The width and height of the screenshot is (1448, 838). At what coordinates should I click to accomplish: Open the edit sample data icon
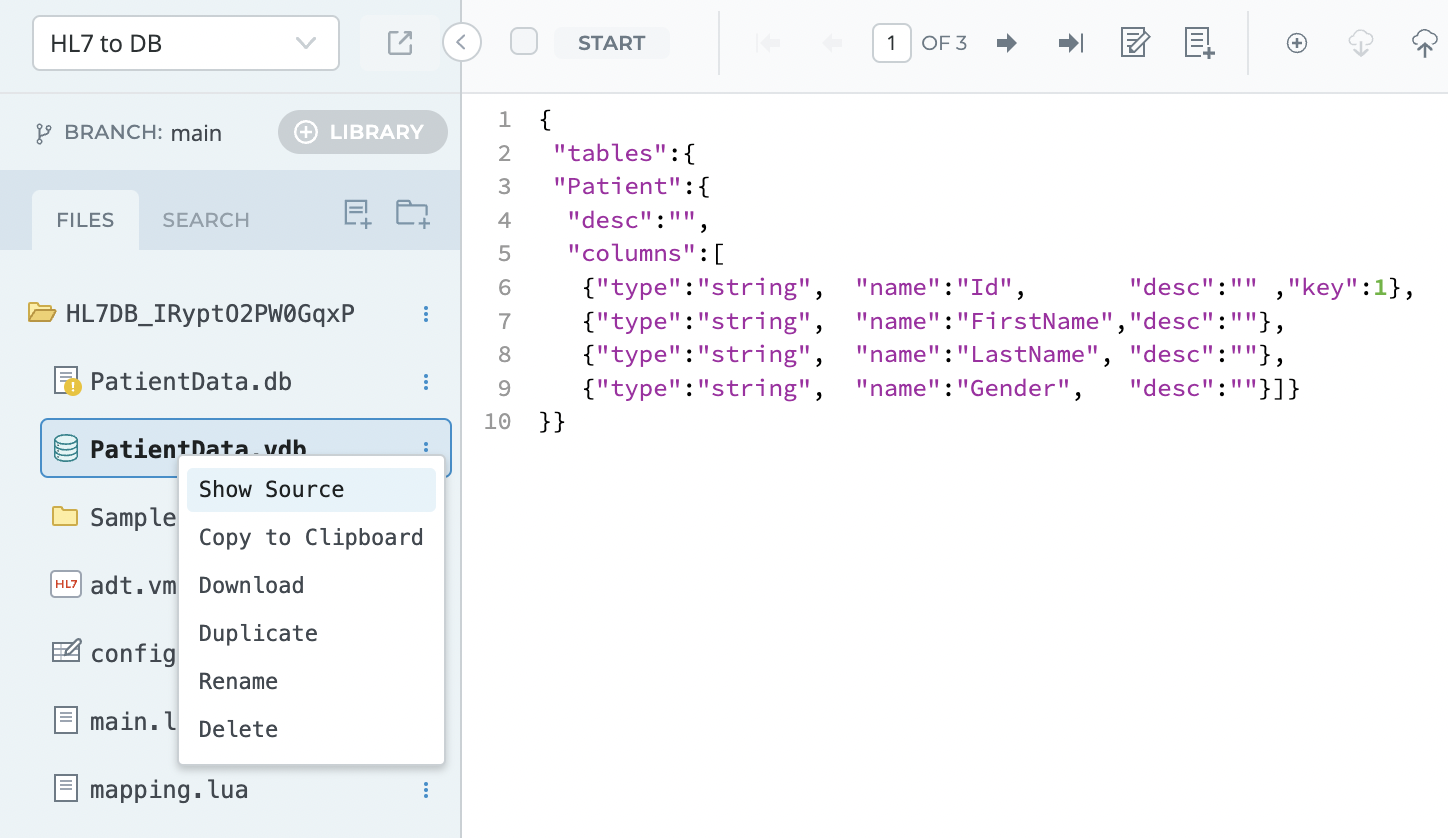[x=1134, y=43]
